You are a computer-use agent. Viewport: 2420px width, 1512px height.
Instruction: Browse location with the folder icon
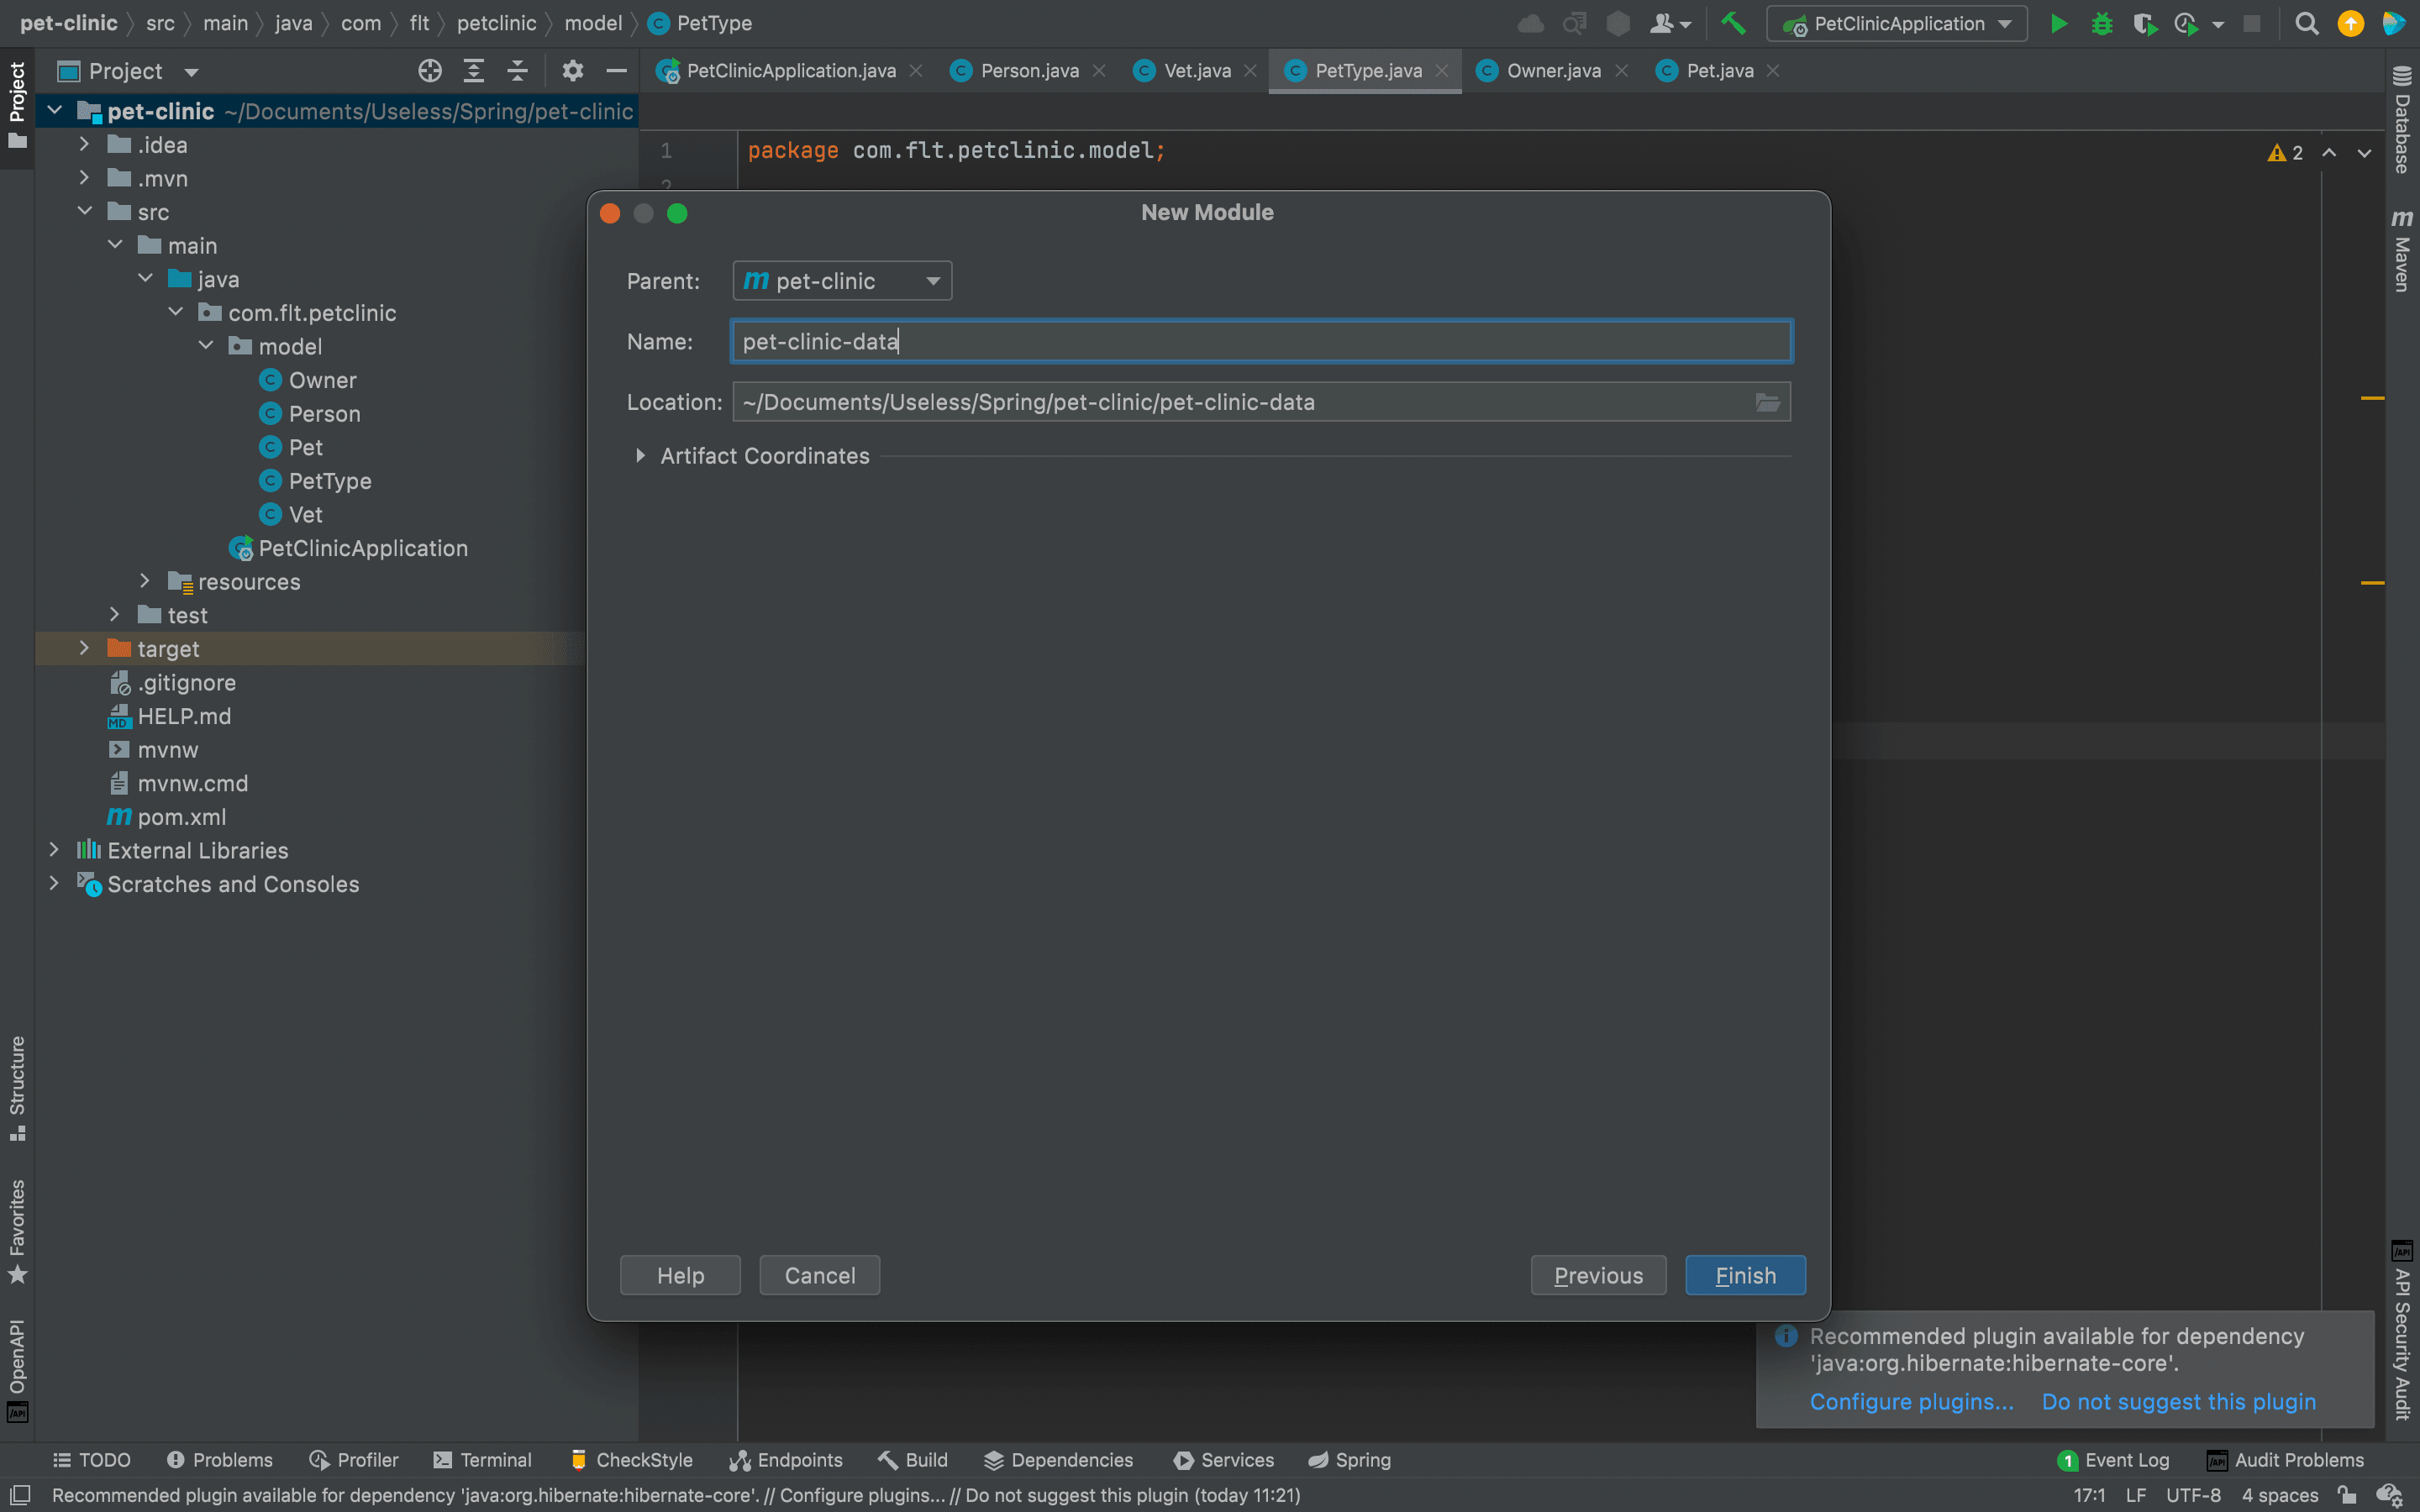(1767, 402)
